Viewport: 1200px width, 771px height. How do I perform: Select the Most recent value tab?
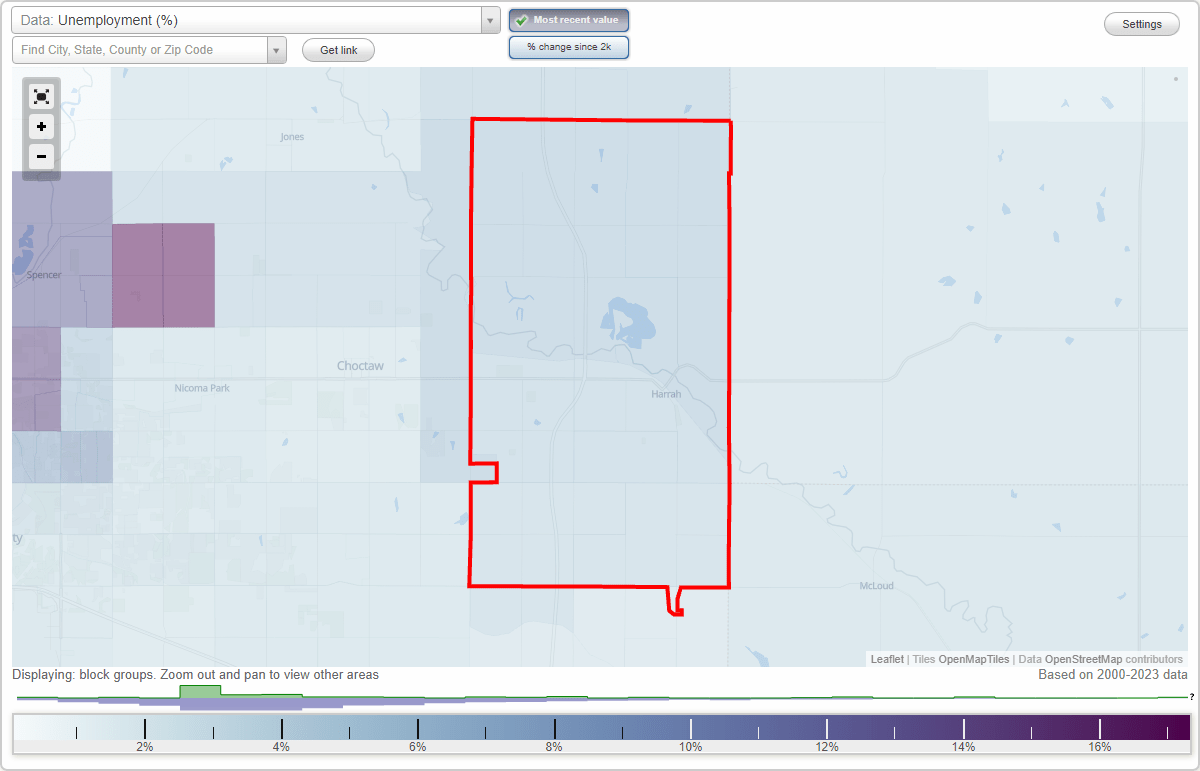(x=568, y=19)
